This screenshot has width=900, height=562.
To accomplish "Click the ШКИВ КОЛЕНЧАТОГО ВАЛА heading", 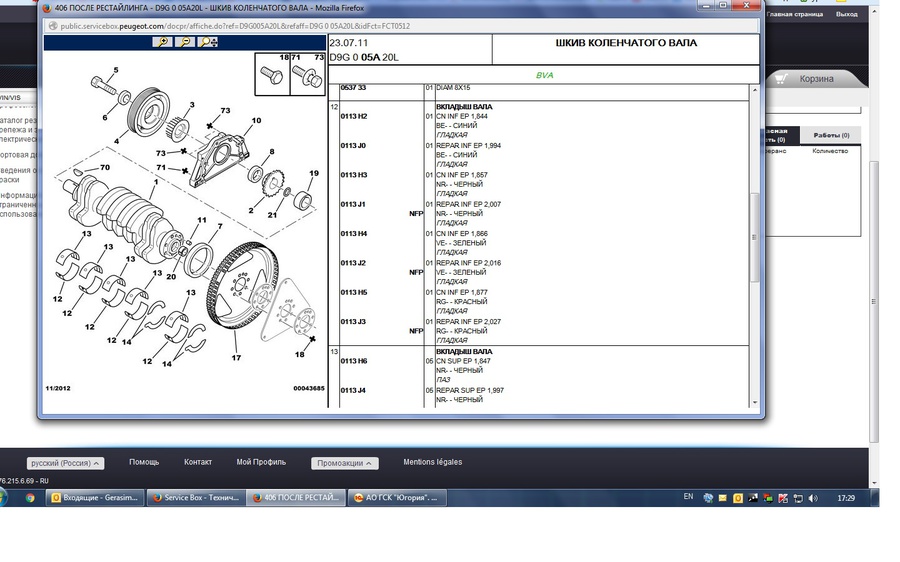I will point(626,43).
